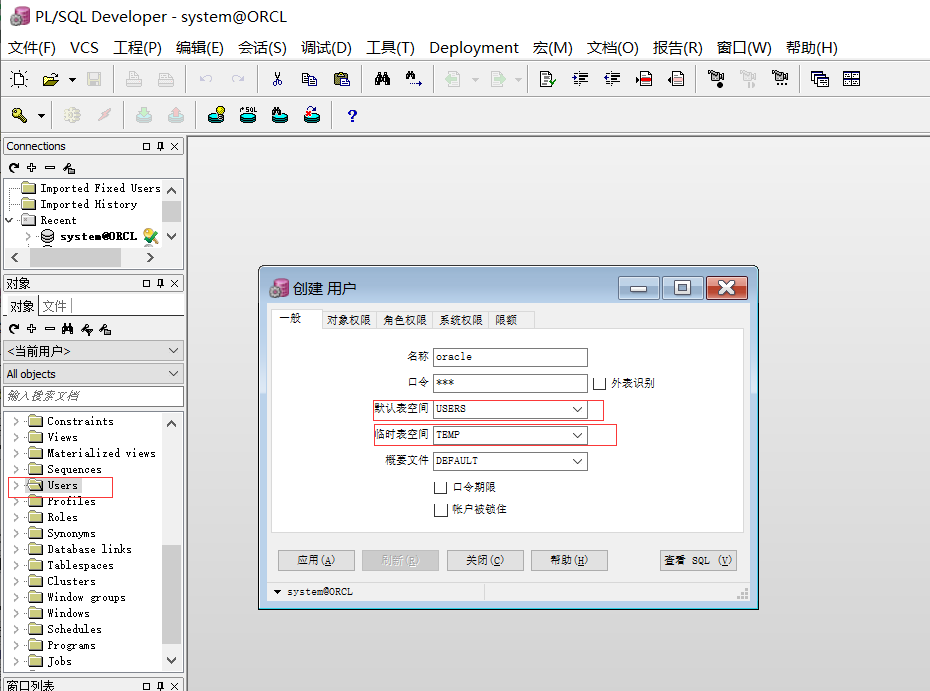
Task: Tick the 外表识别 checkbox
Action: pyautogui.click(x=600, y=384)
